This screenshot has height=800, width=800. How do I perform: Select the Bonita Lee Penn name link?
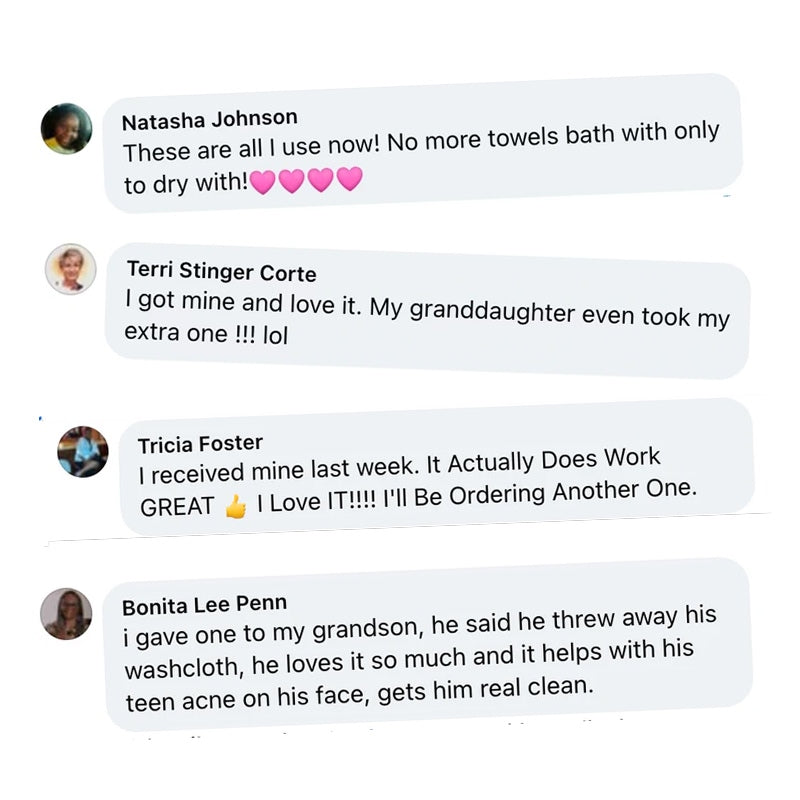click(x=204, y=605)
